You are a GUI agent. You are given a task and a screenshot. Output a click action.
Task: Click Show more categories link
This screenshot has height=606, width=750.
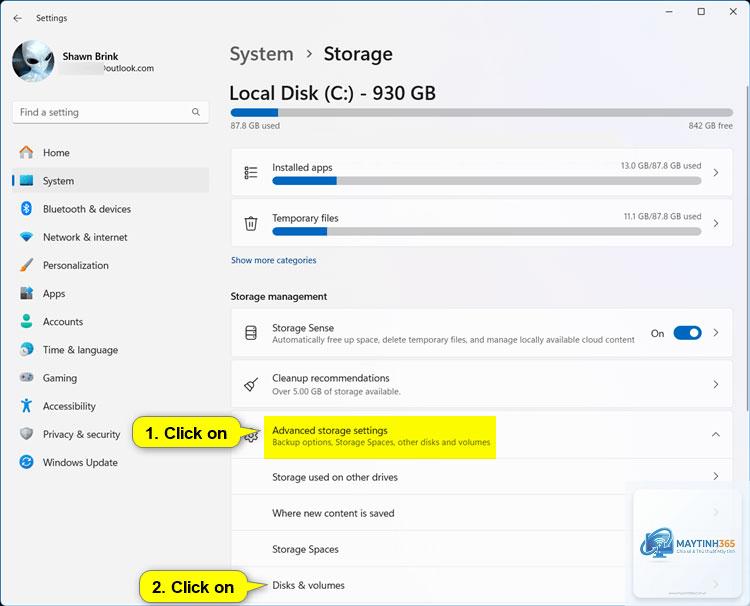[x=274, y=260]
